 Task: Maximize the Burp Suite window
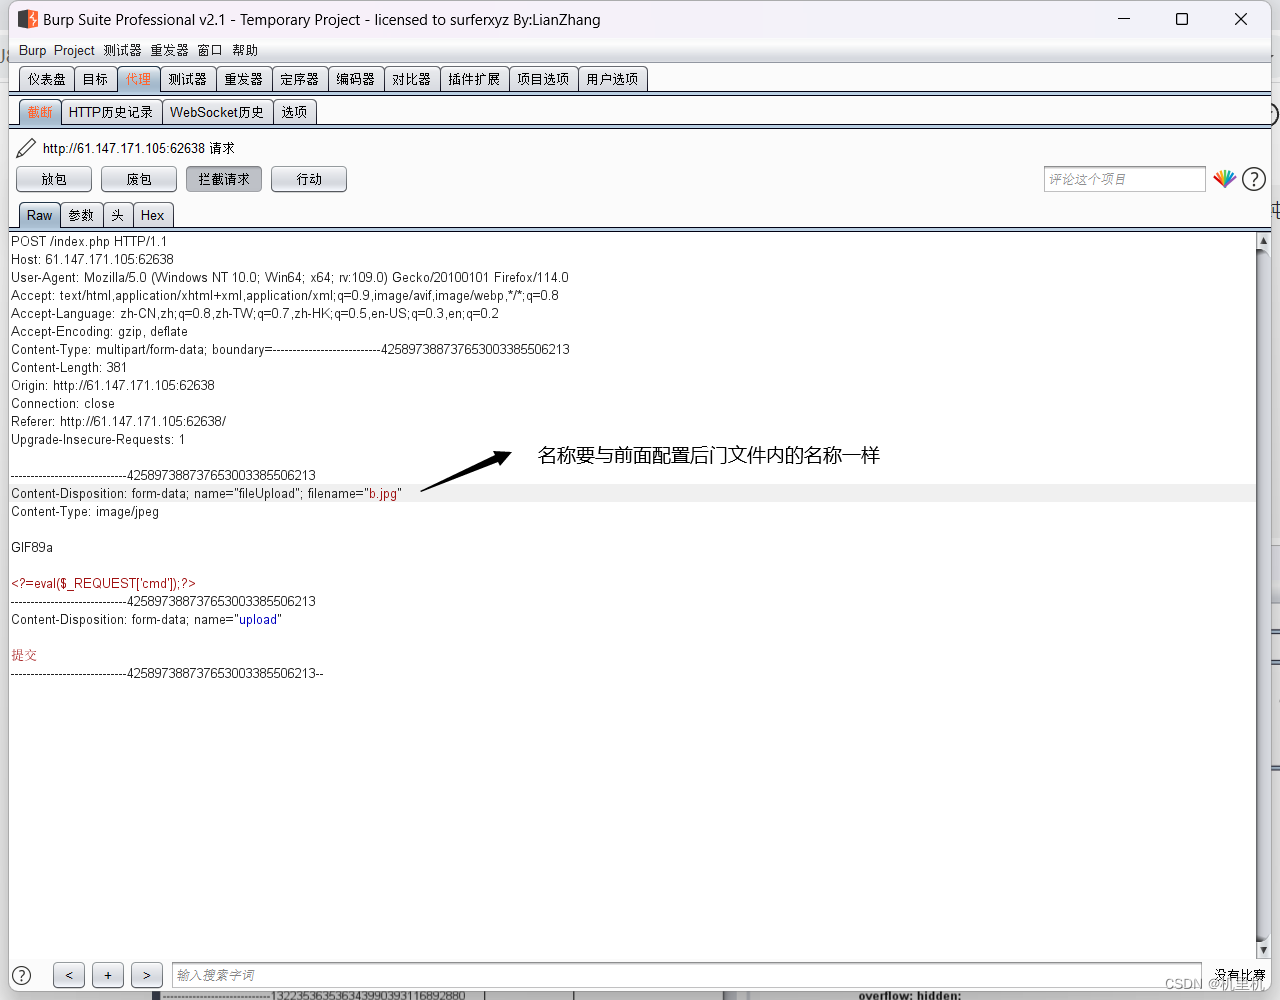click(1182, 19)
